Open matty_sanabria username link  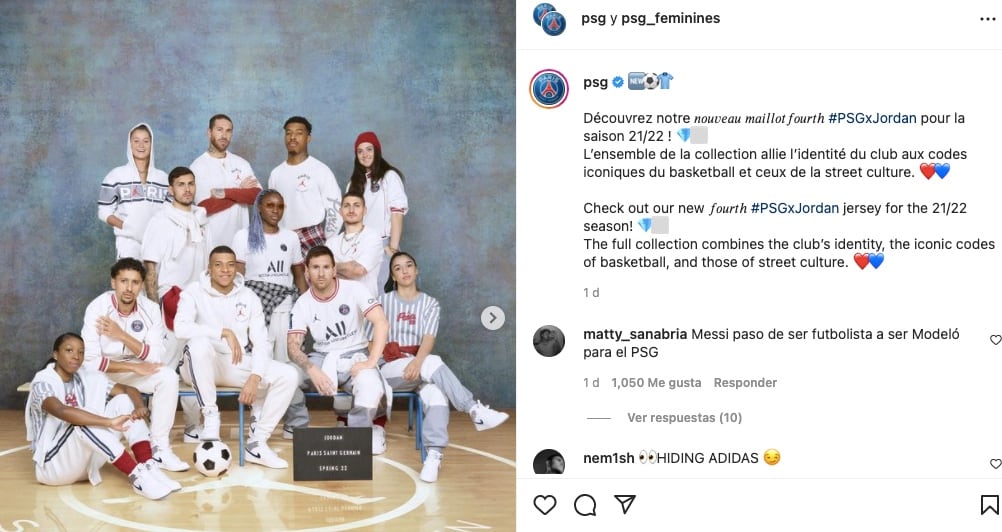click(x=635, y=334)
